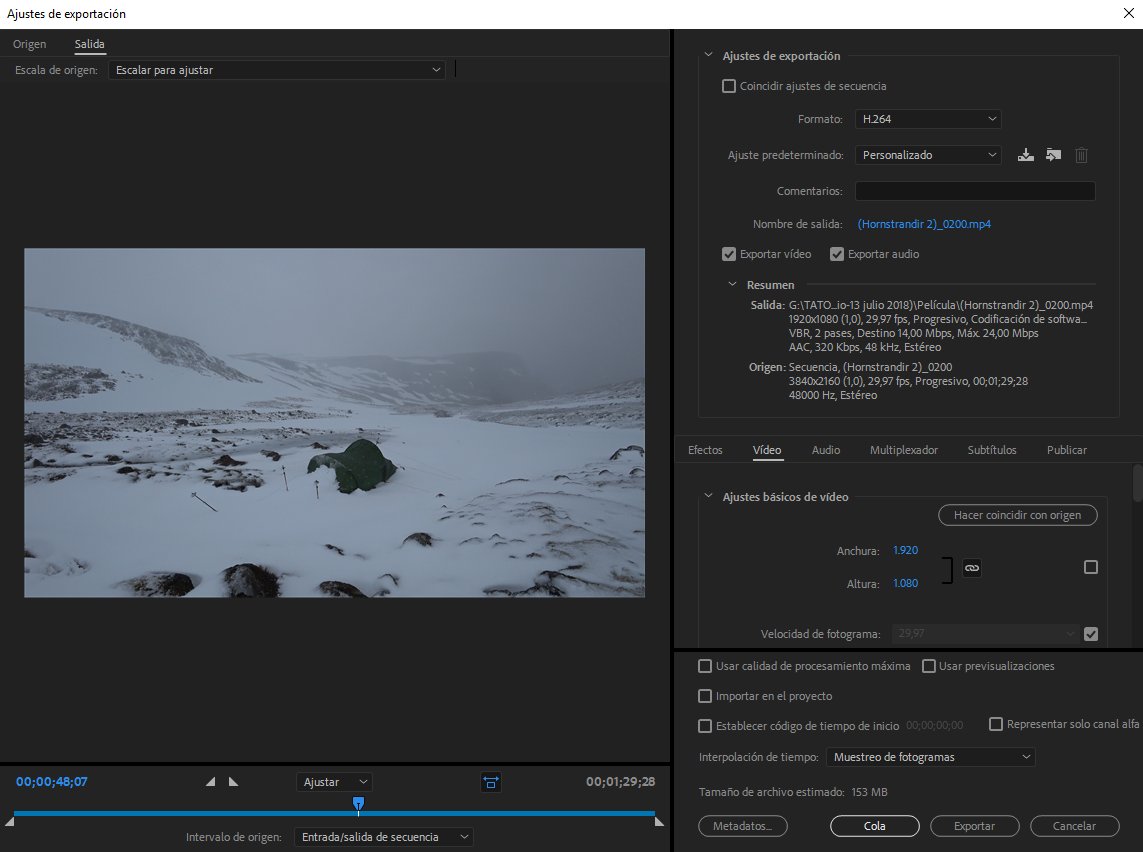Image resolution: width=1143 pixels, height=852 pixels.
Task: Click the Comentarios input field
Action: pos(975,190)
